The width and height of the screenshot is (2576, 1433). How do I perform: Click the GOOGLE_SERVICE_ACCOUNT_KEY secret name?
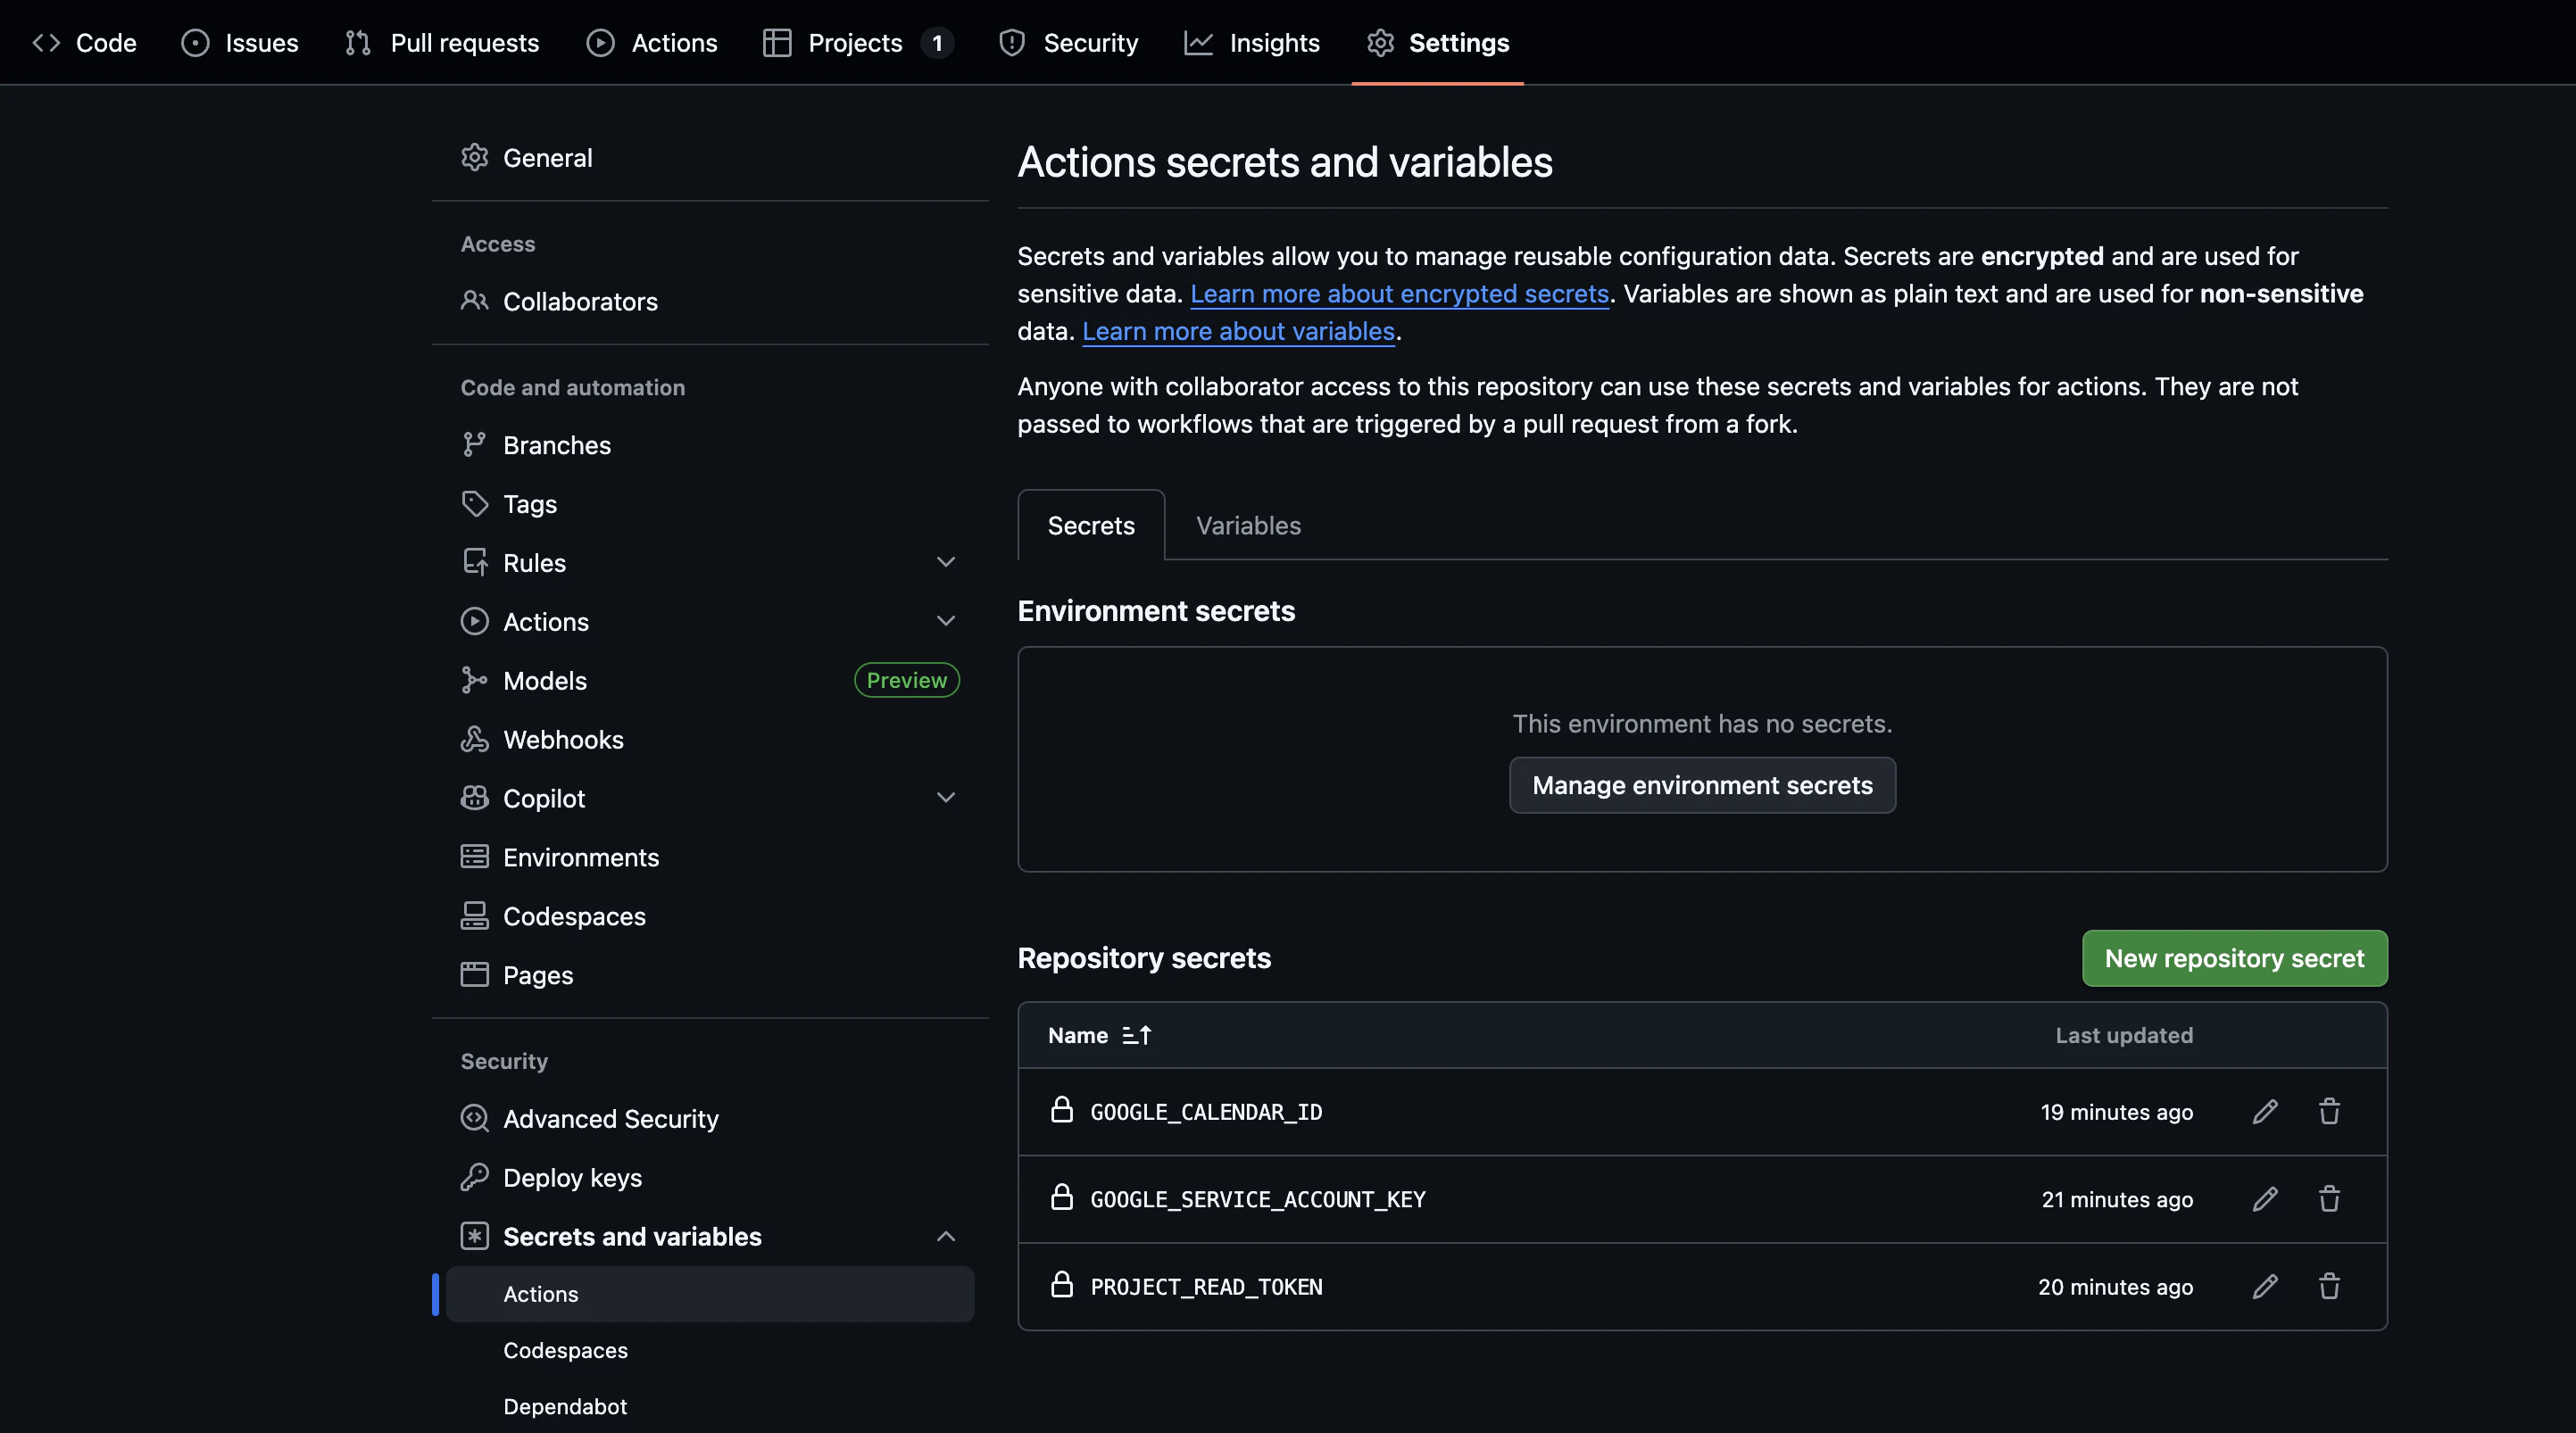coord(1258,1199)
